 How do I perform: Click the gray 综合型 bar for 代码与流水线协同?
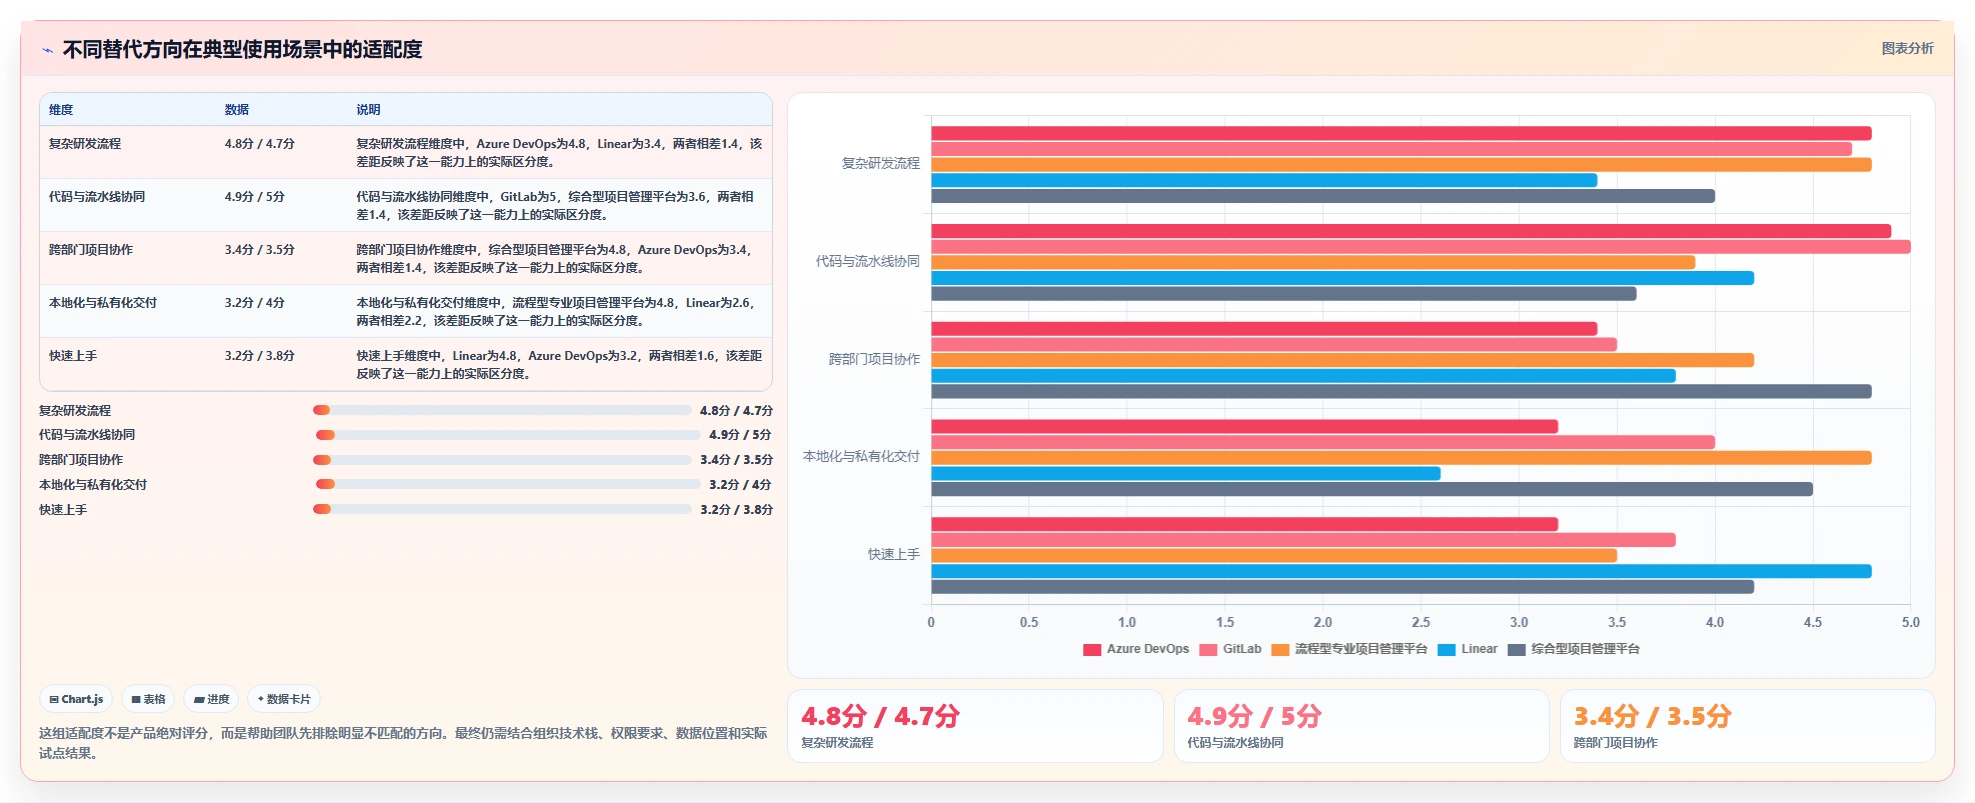pos(1284,294)
